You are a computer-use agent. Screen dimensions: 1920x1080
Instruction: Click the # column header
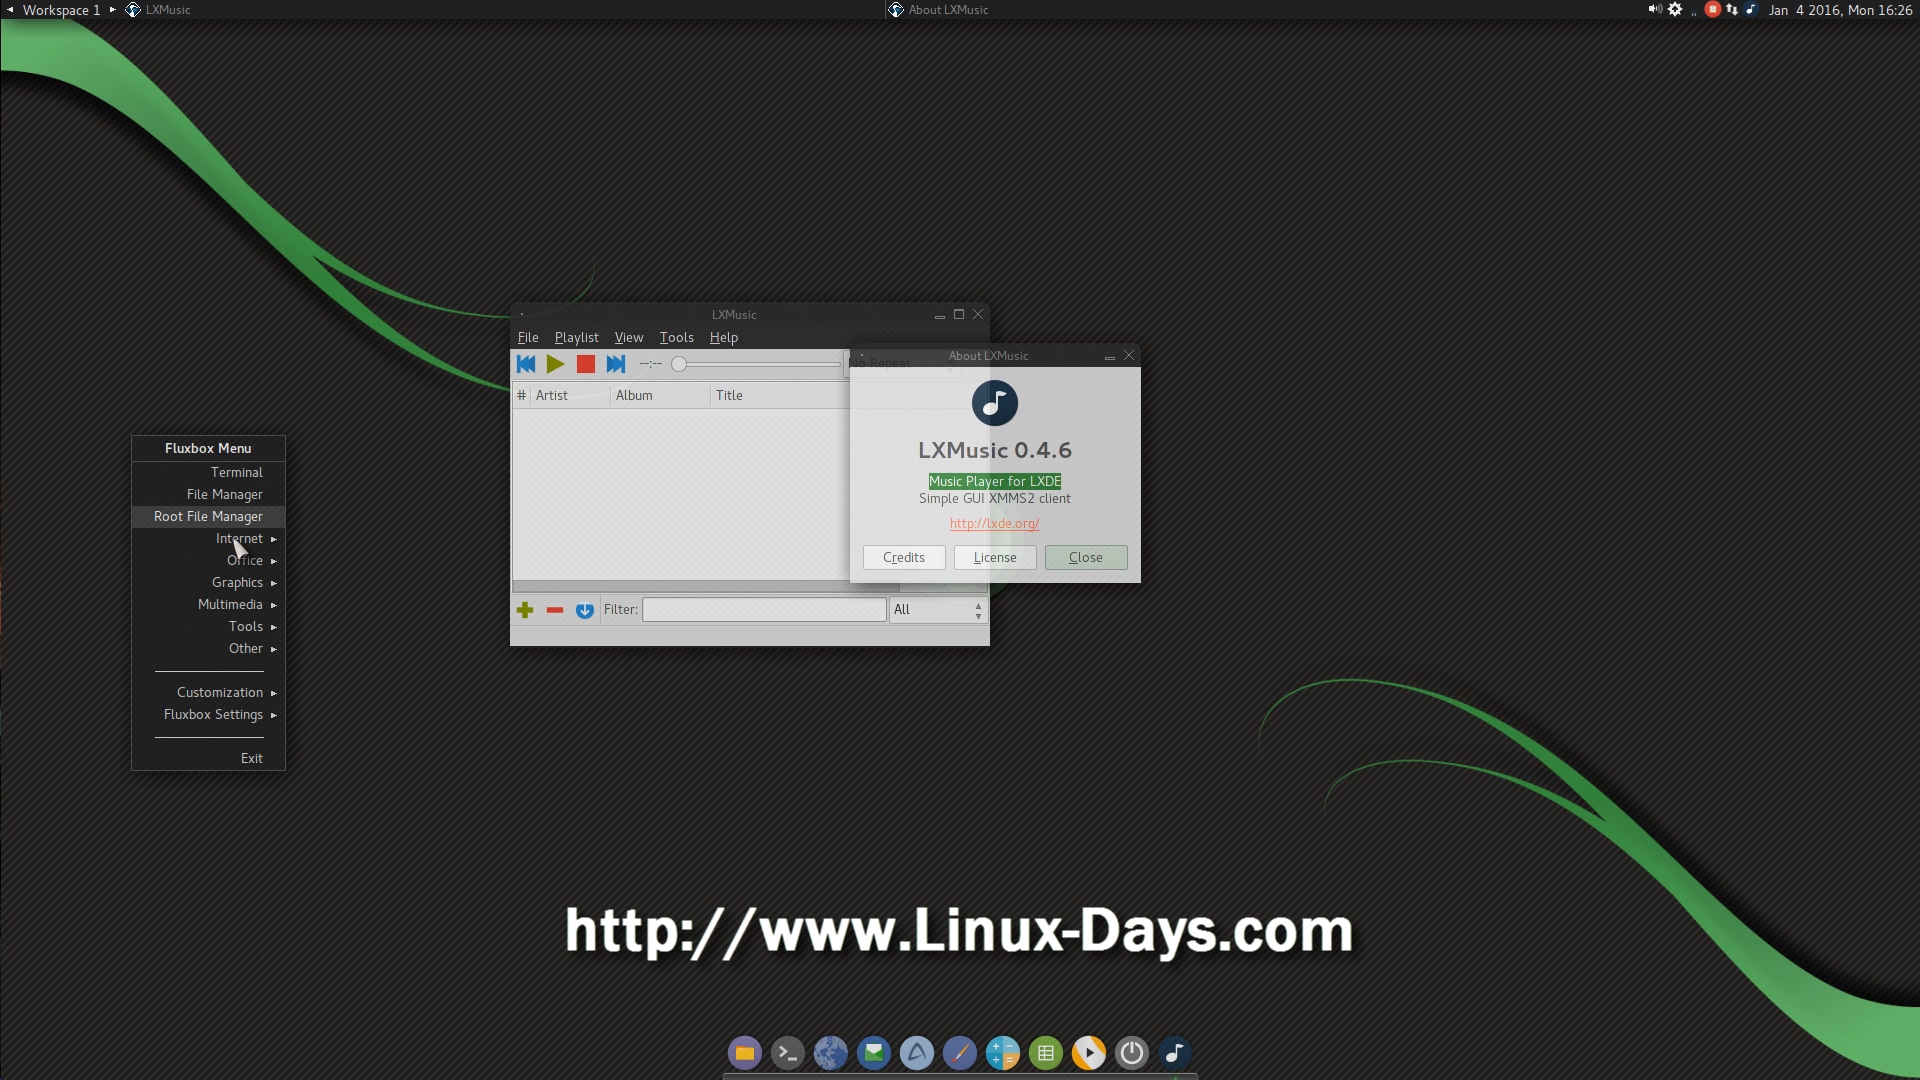(x=521, y=396)
